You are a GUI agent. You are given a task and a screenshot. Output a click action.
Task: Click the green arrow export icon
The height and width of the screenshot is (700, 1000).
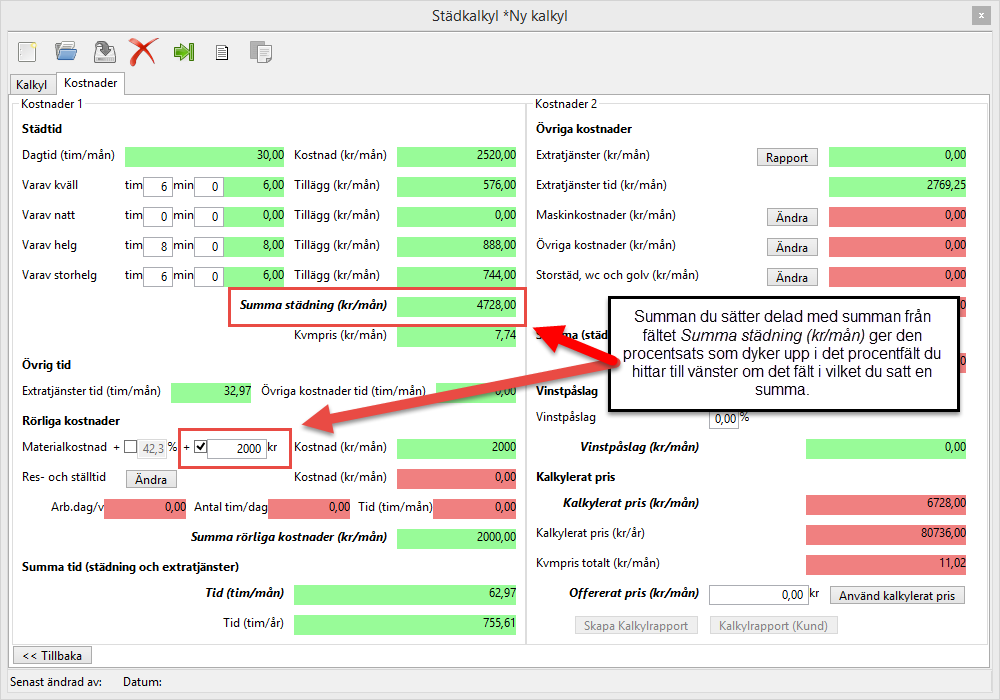pyautogui.click(x=183, y=52)
